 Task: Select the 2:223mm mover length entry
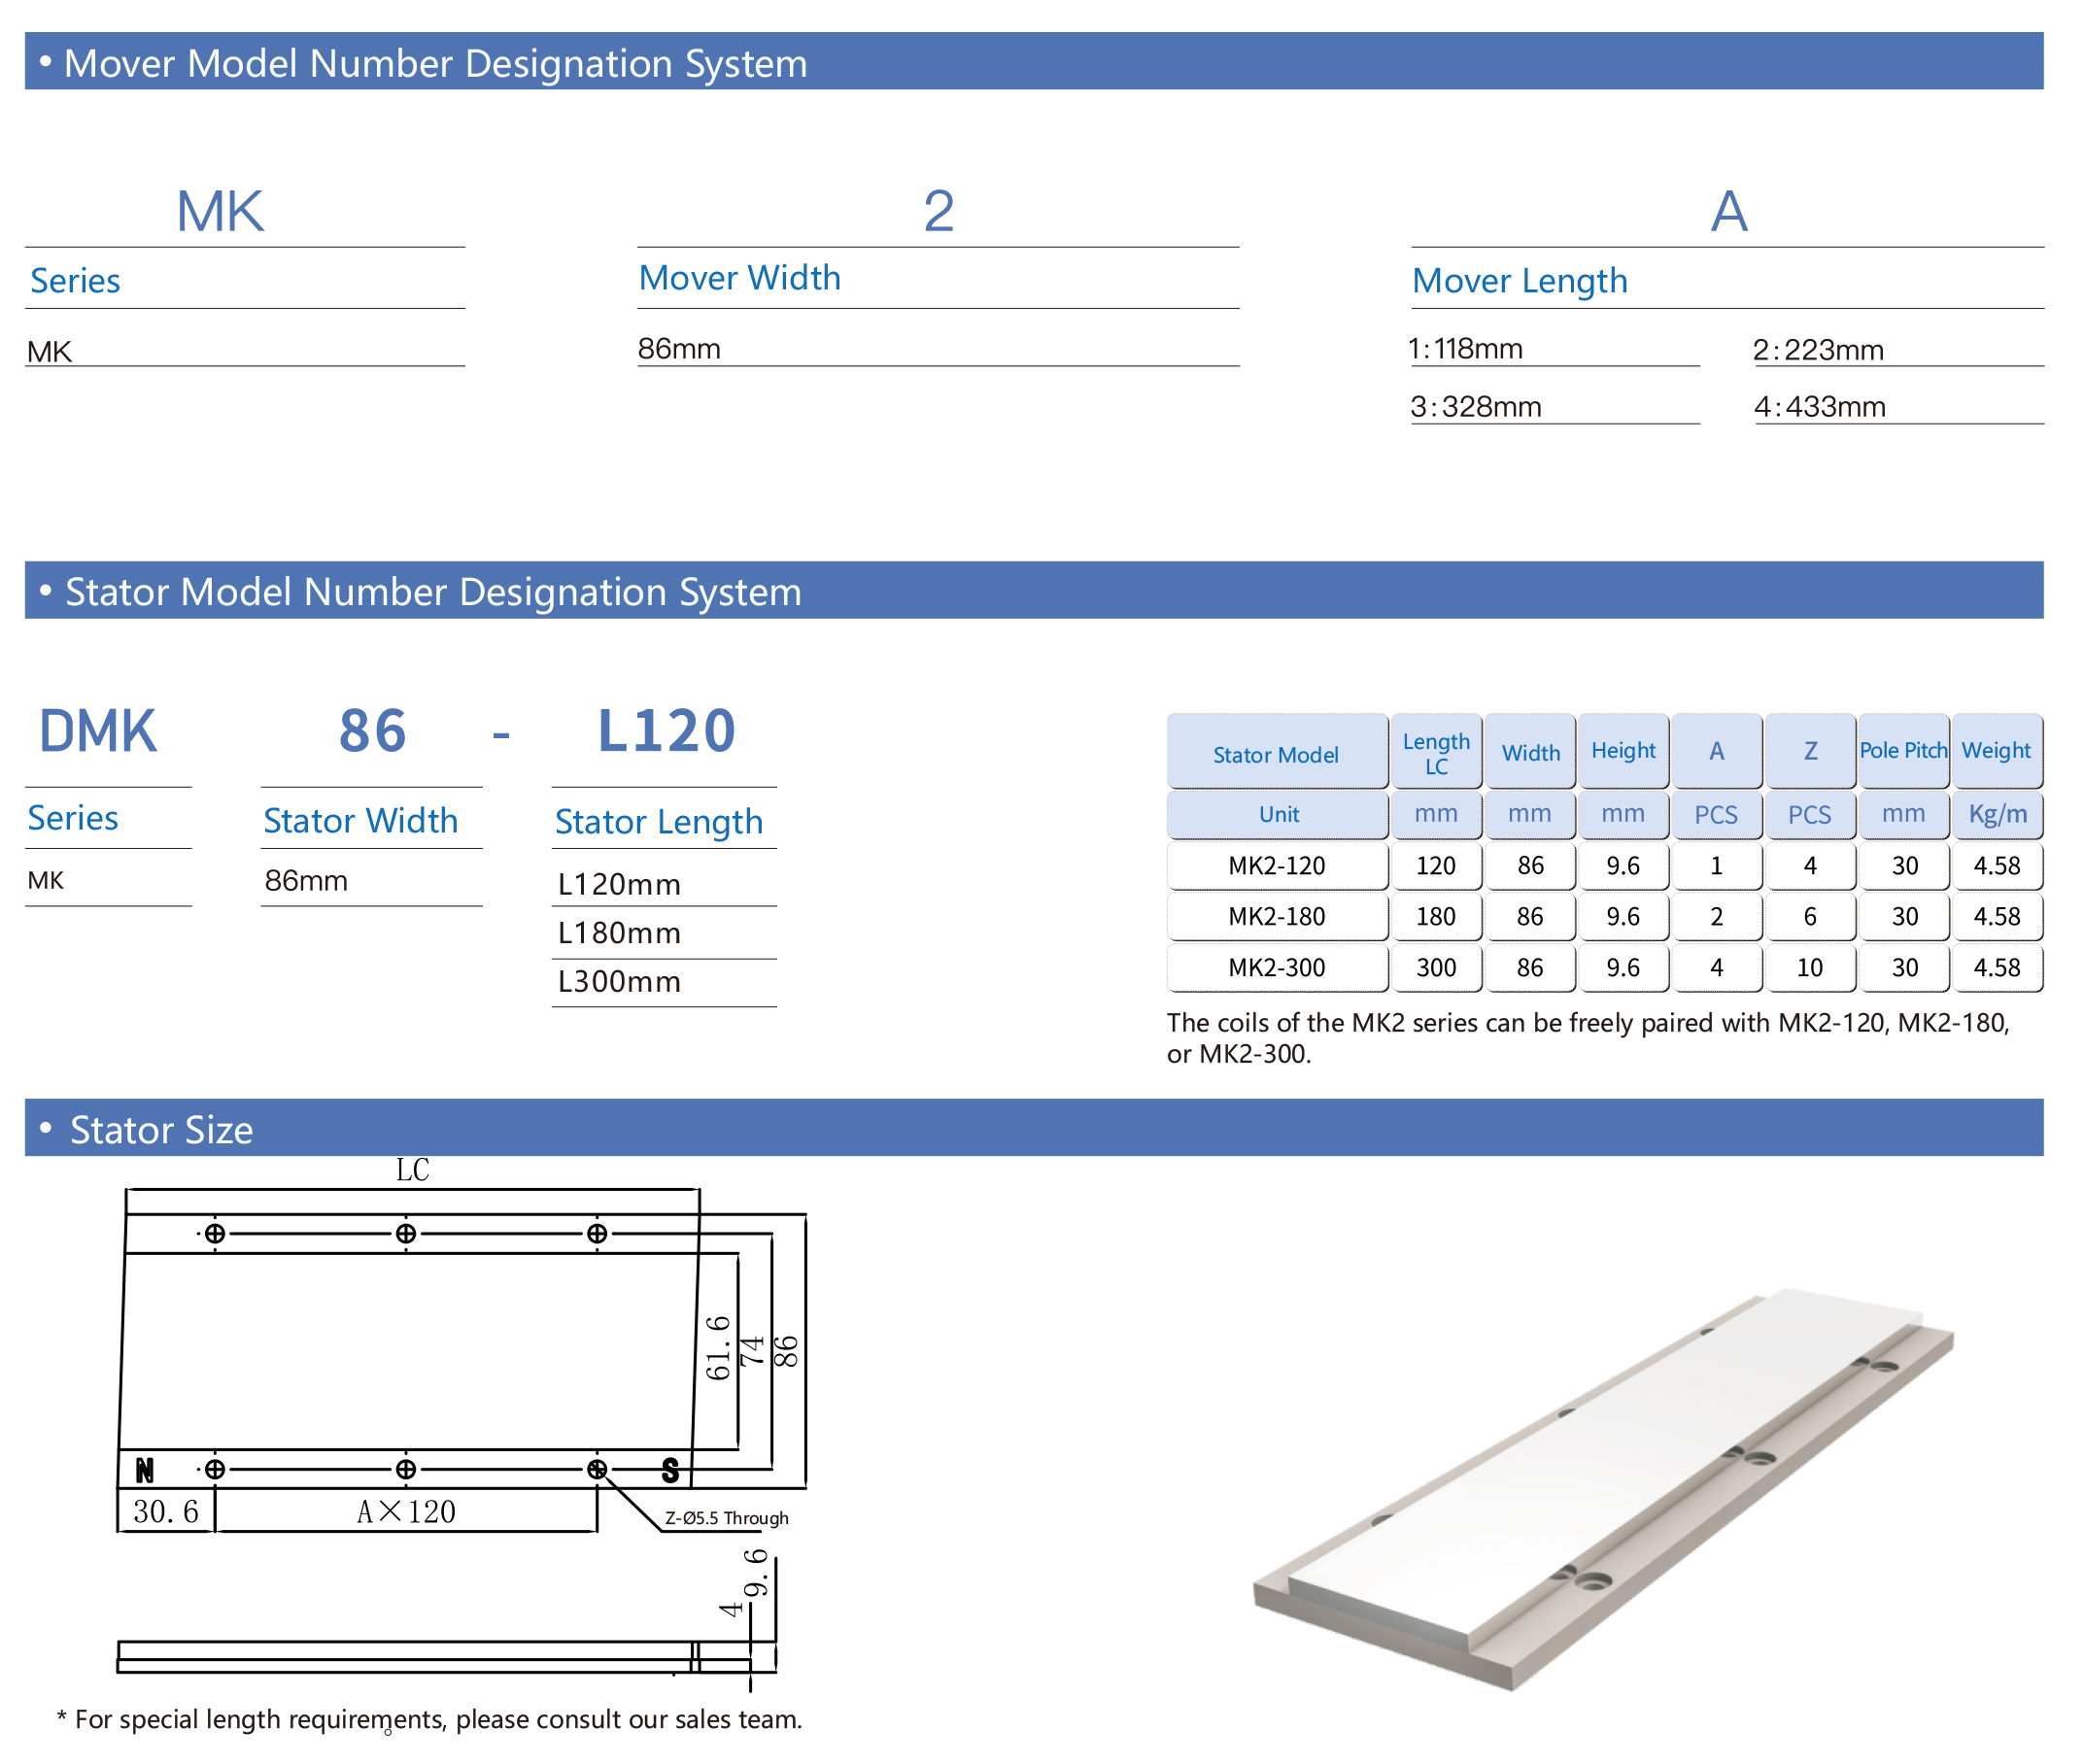coord(1819,350)
